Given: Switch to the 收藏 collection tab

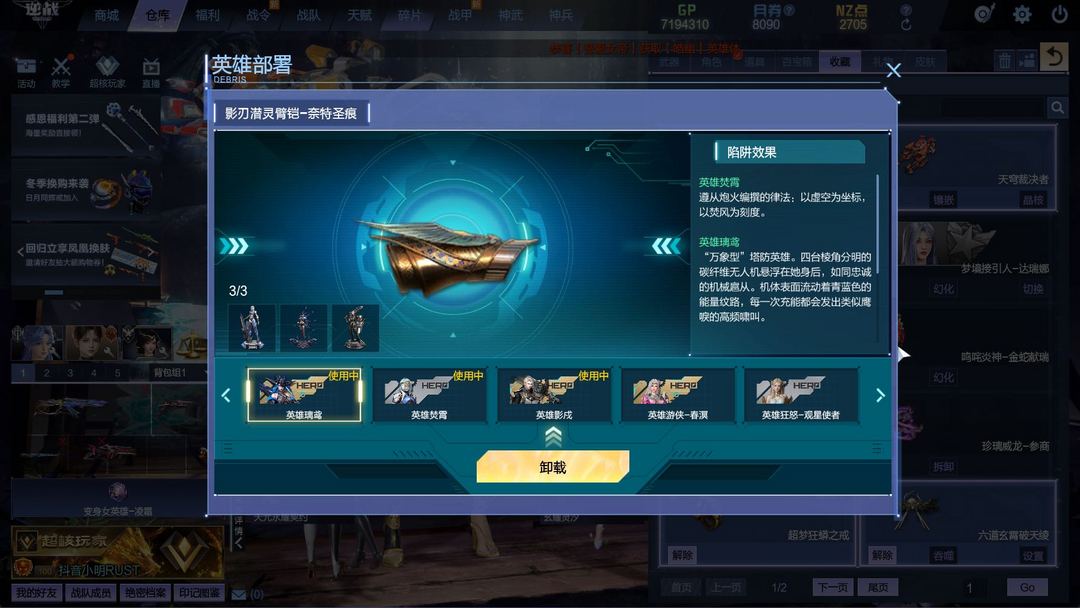Looking at the screenshot, I should (840, 62).
